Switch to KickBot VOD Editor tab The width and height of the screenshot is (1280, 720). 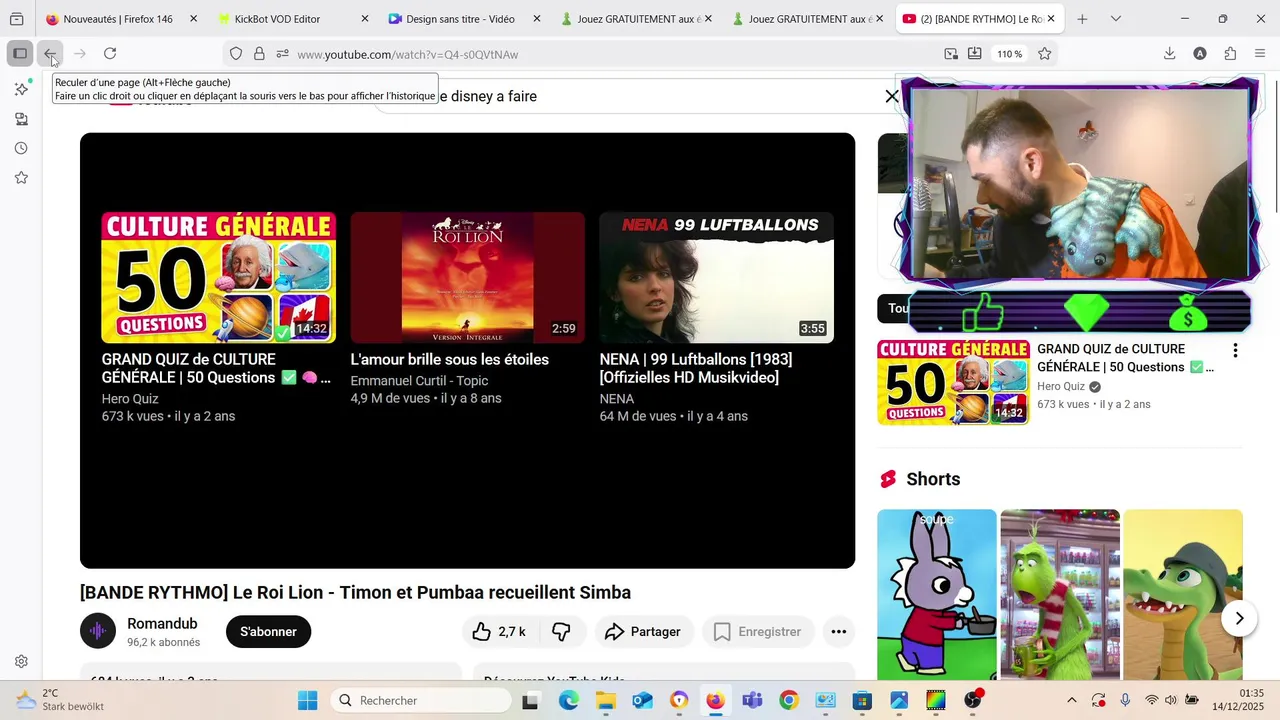click(293, 19)
